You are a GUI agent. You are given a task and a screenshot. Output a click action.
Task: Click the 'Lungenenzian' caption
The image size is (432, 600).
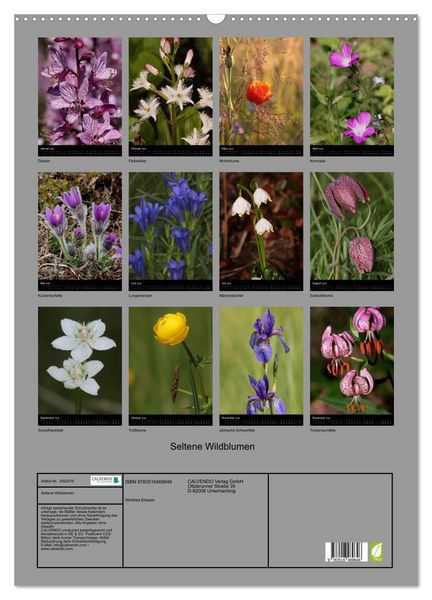pyautogui.click(x=140, y=296)
